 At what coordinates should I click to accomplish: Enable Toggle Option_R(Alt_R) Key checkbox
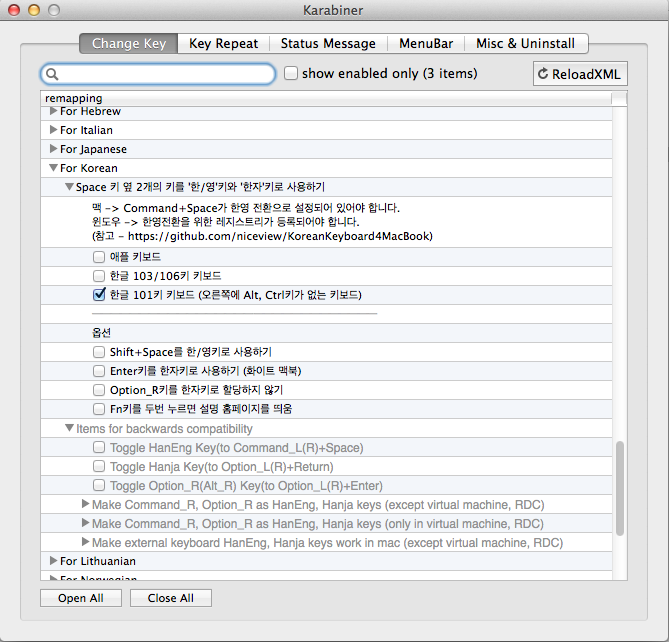pyautogui.click(x=99, y=485)
